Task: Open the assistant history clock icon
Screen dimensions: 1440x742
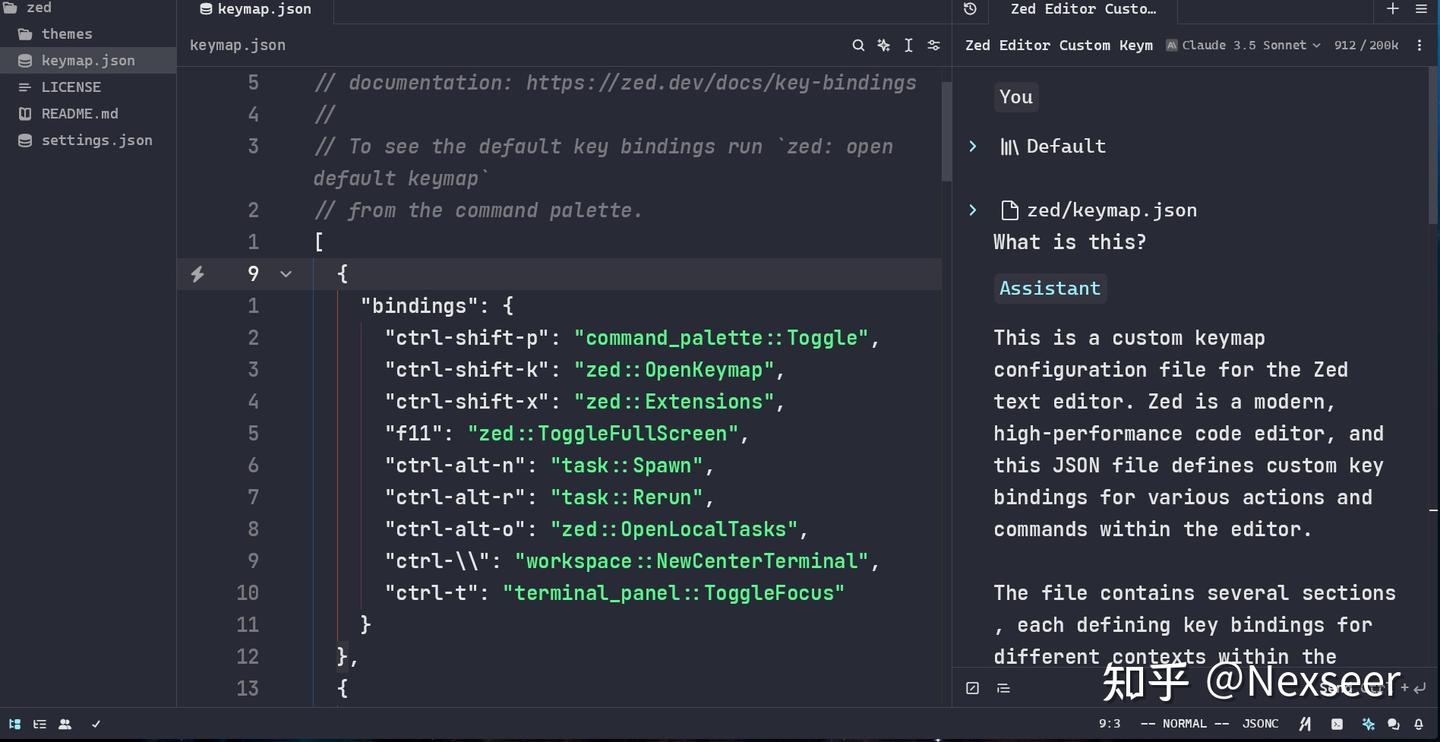Action: [x=970, y=9]
